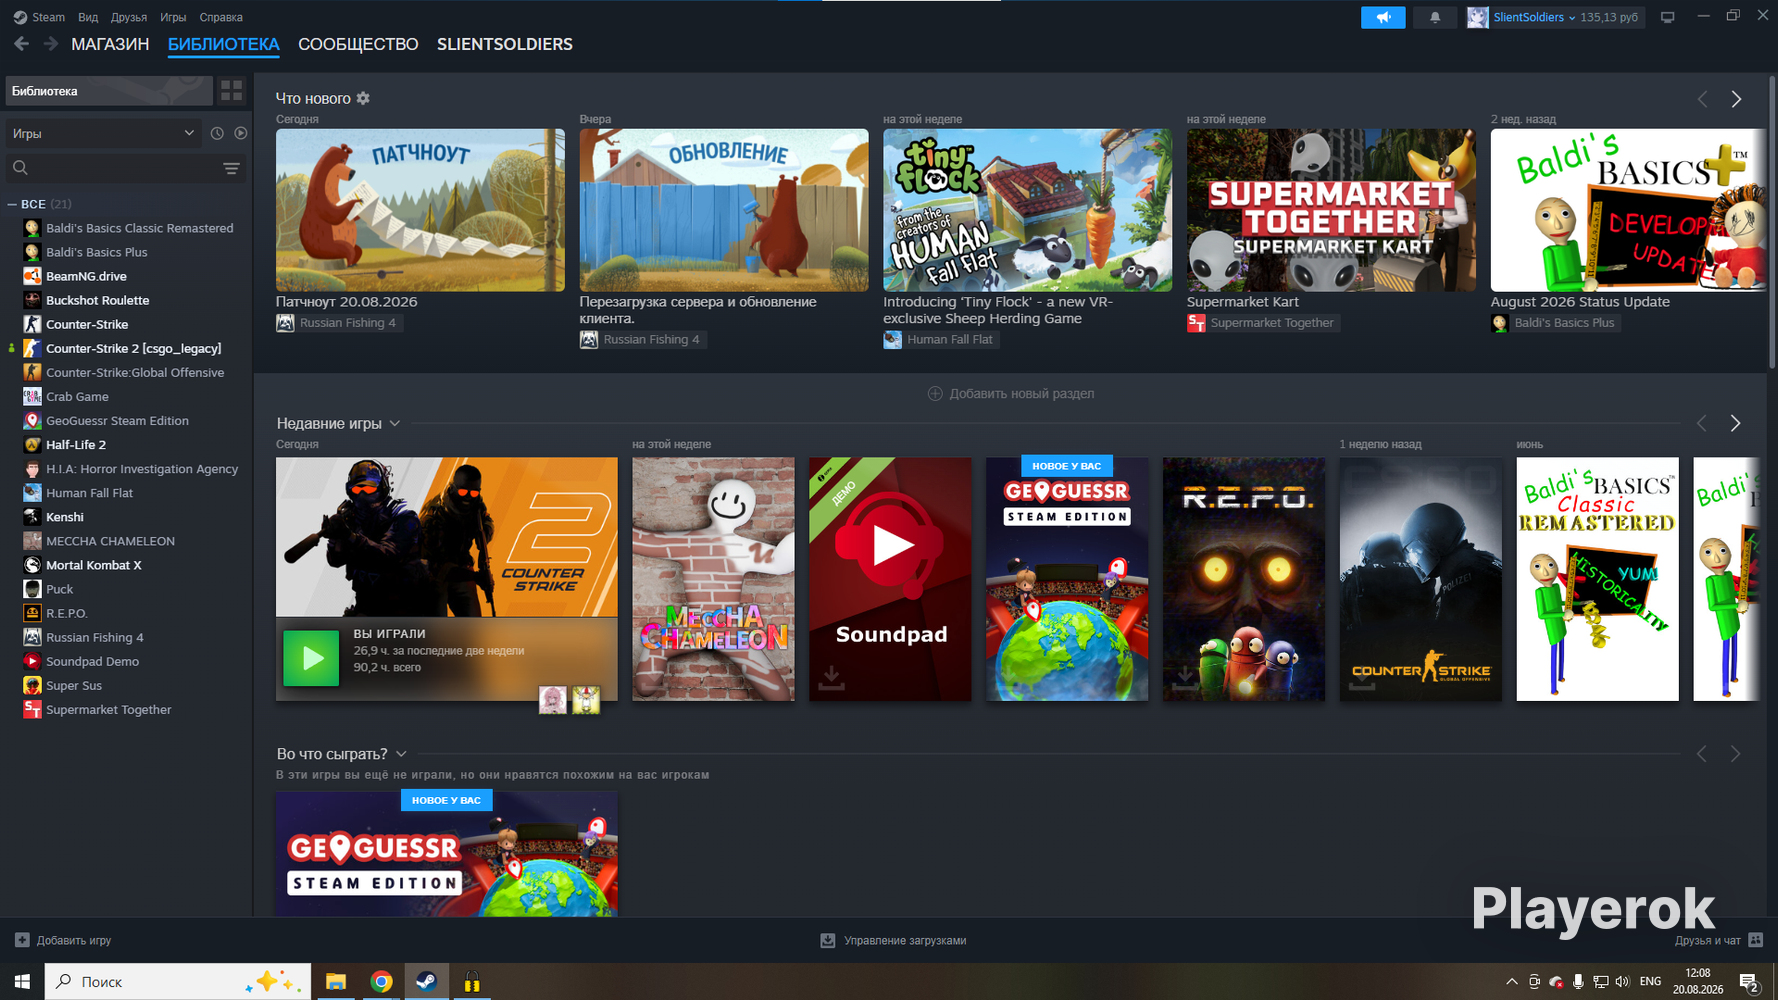Click the user profile avatar

[x=1477, y=17]
